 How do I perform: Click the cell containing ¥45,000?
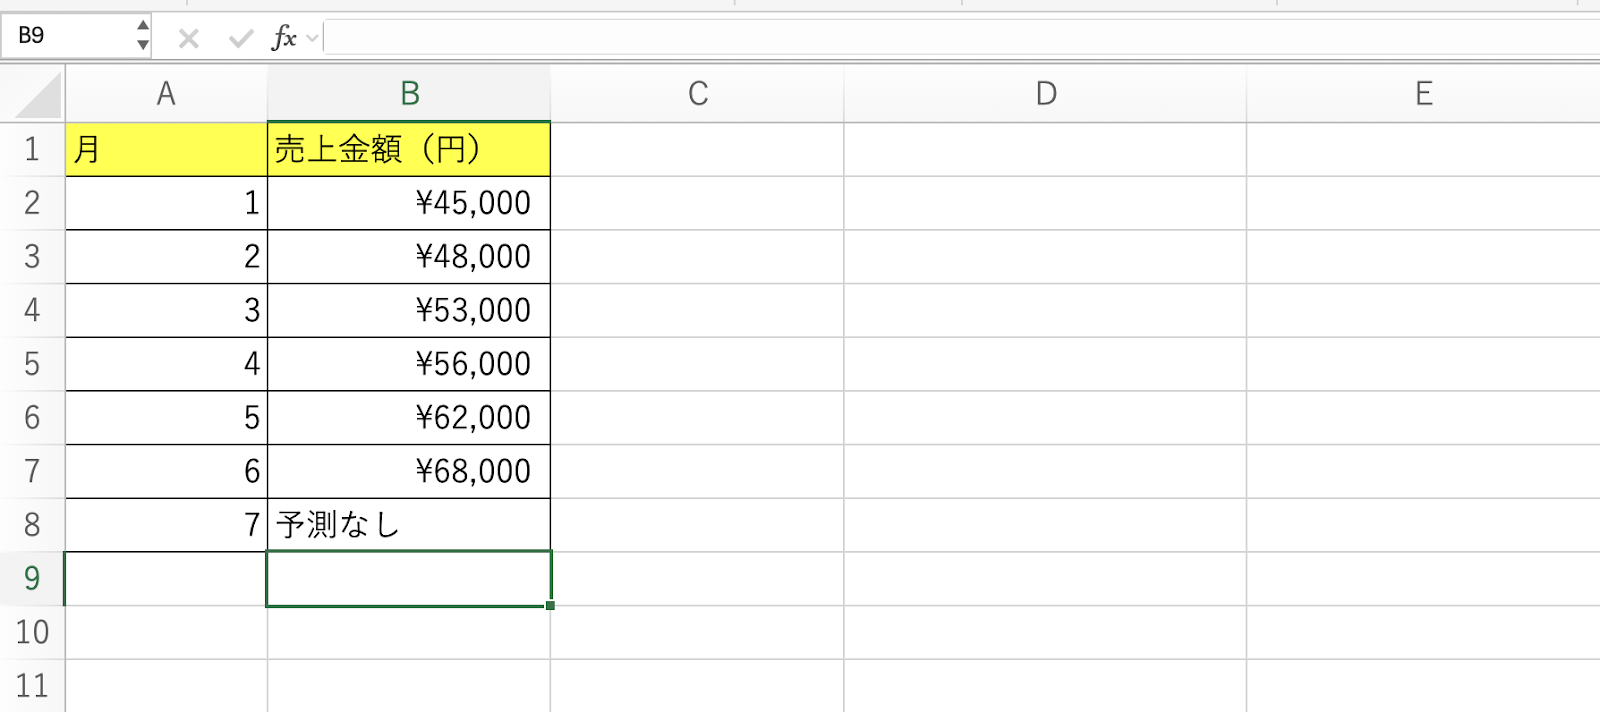pyautogui.click(x=409, y=203)
